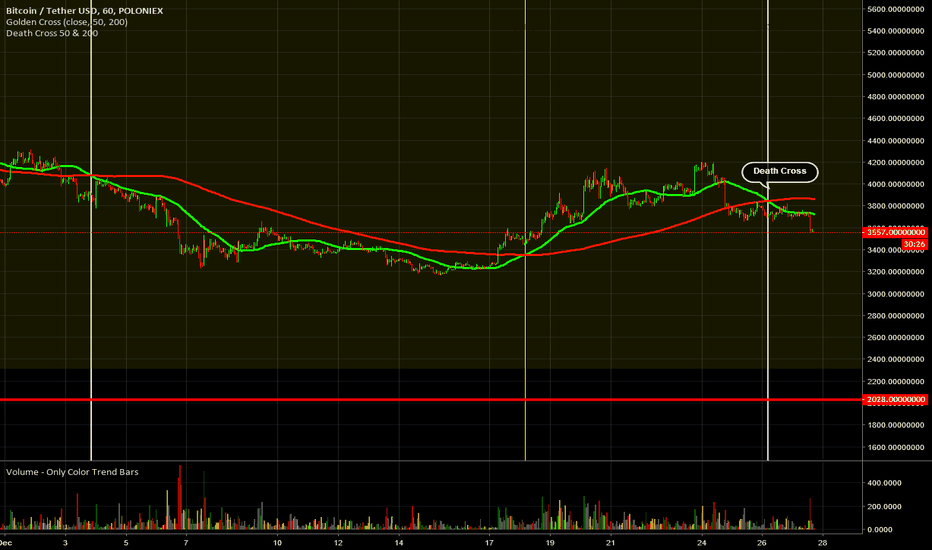Select the red horizontal line at 2028
Screen dimensions: 932x550
tap(431, 400)
